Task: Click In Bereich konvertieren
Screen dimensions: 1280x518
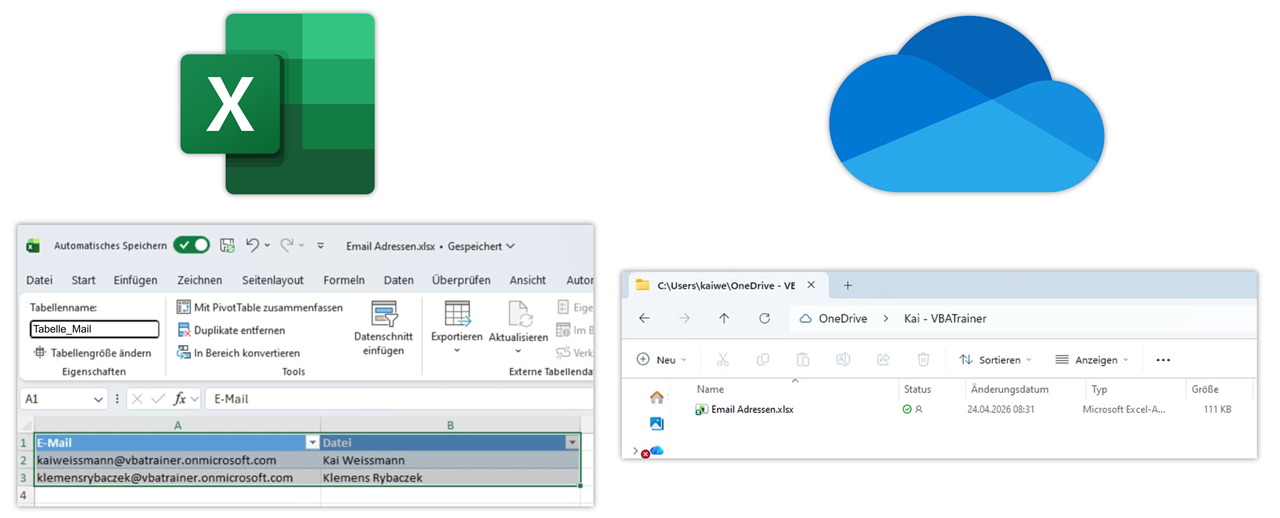Action: click(238, 353)
